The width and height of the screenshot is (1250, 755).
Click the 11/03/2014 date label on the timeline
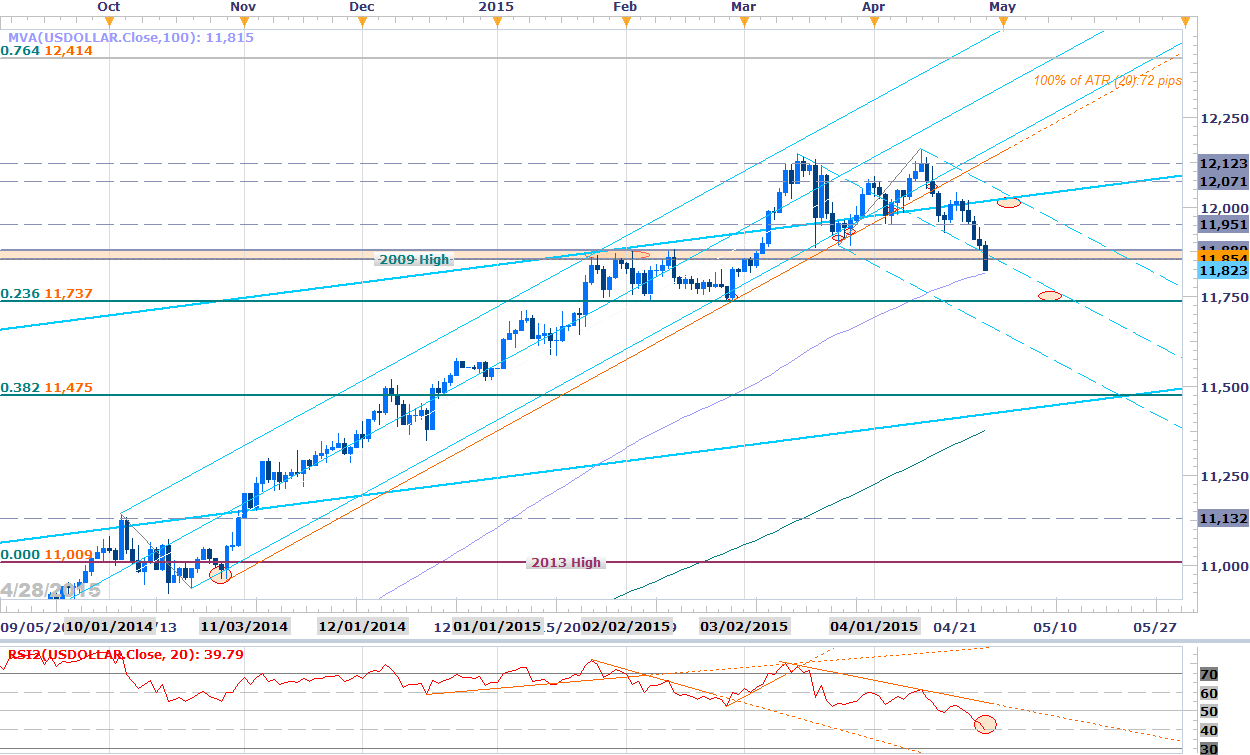pos(245,627)
